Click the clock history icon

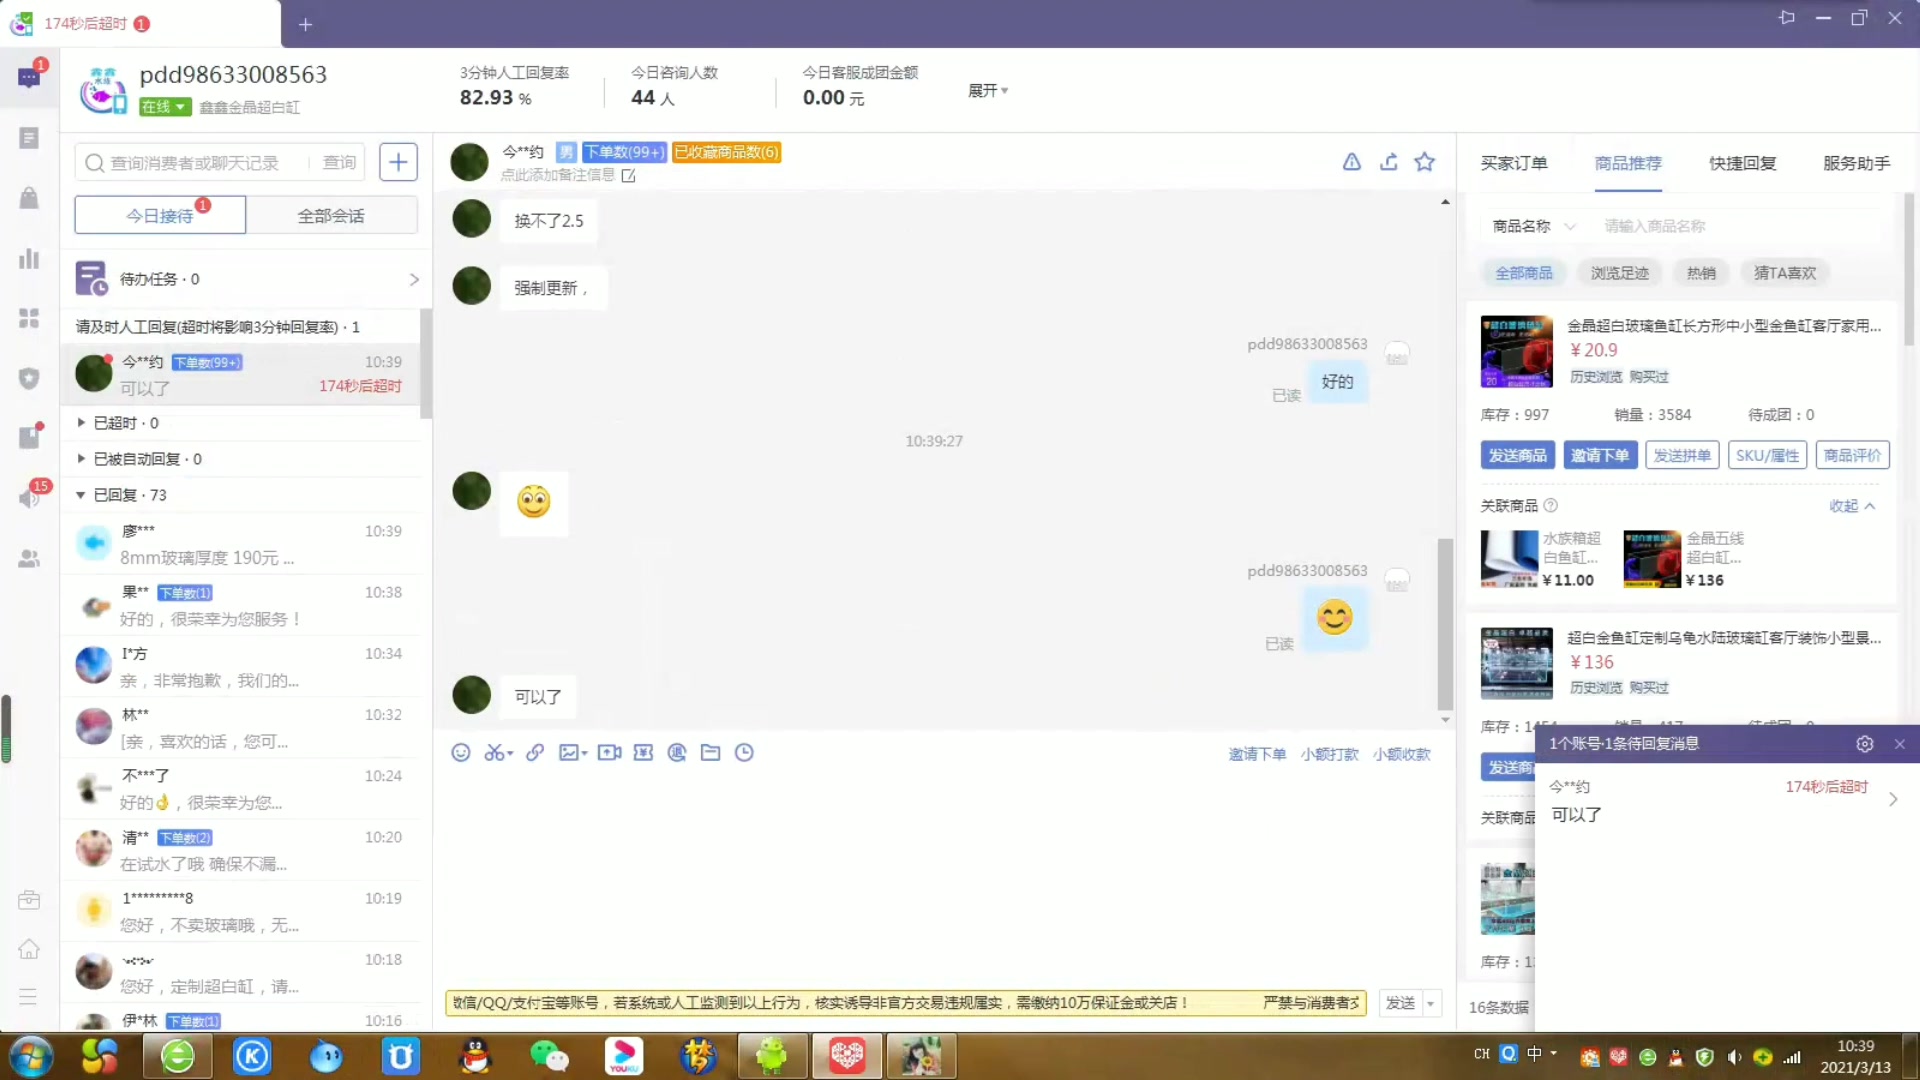[x=744, y=753]
